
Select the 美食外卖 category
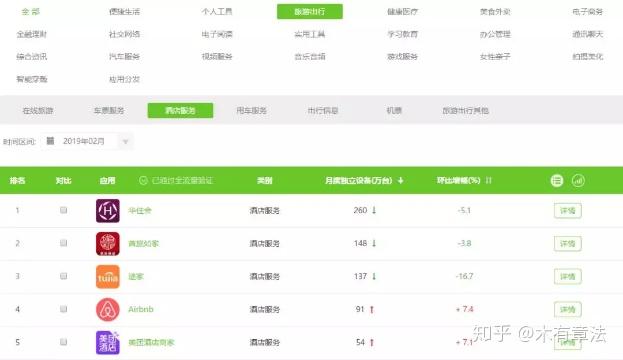(x=495, y=12)
